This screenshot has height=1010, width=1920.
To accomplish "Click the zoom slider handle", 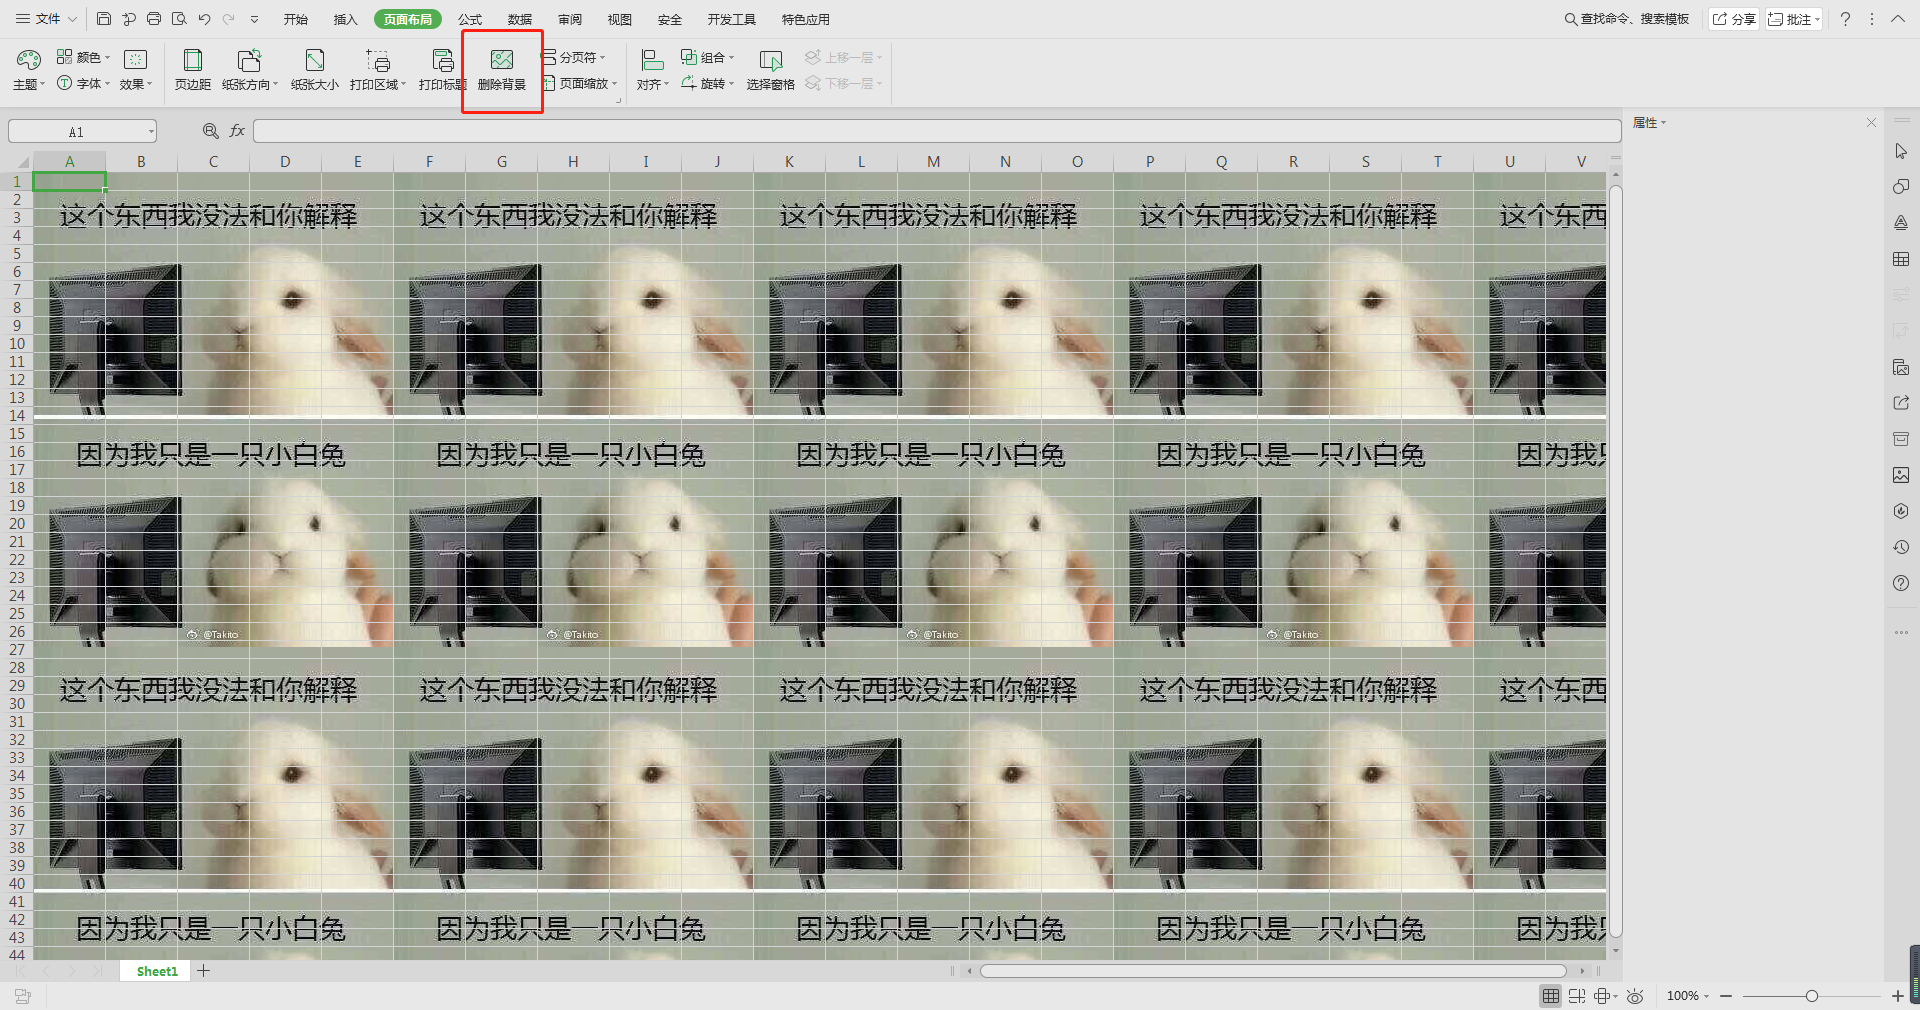I will click(1811, 996).
